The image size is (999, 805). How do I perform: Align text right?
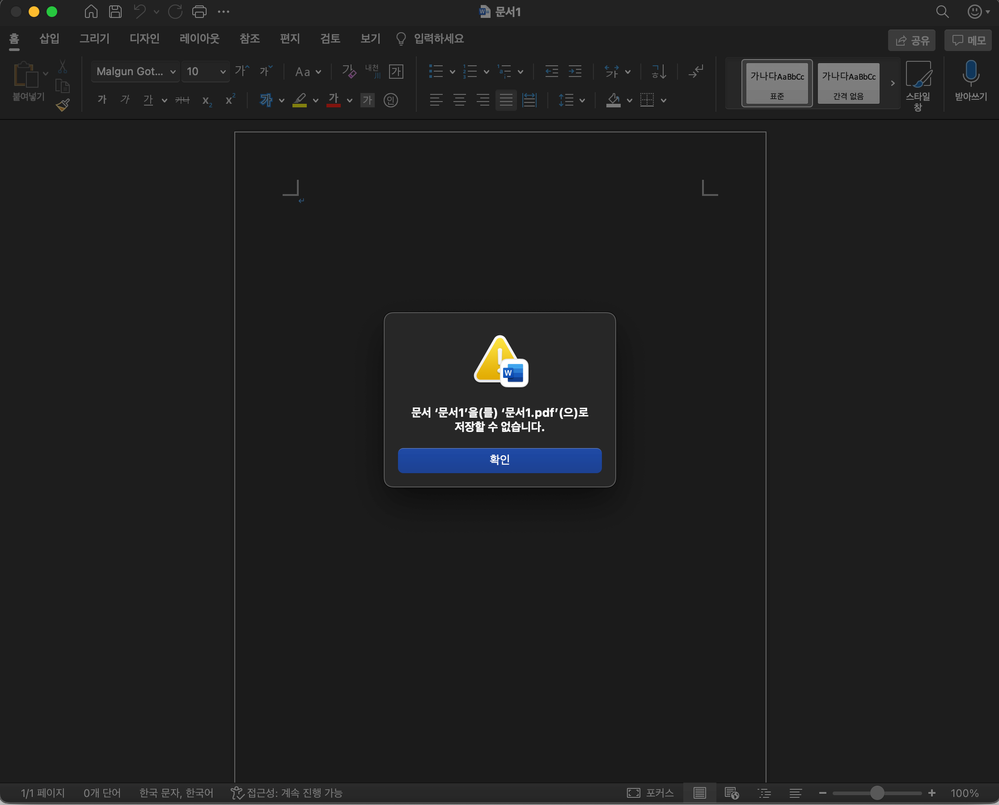coord(483,100)
